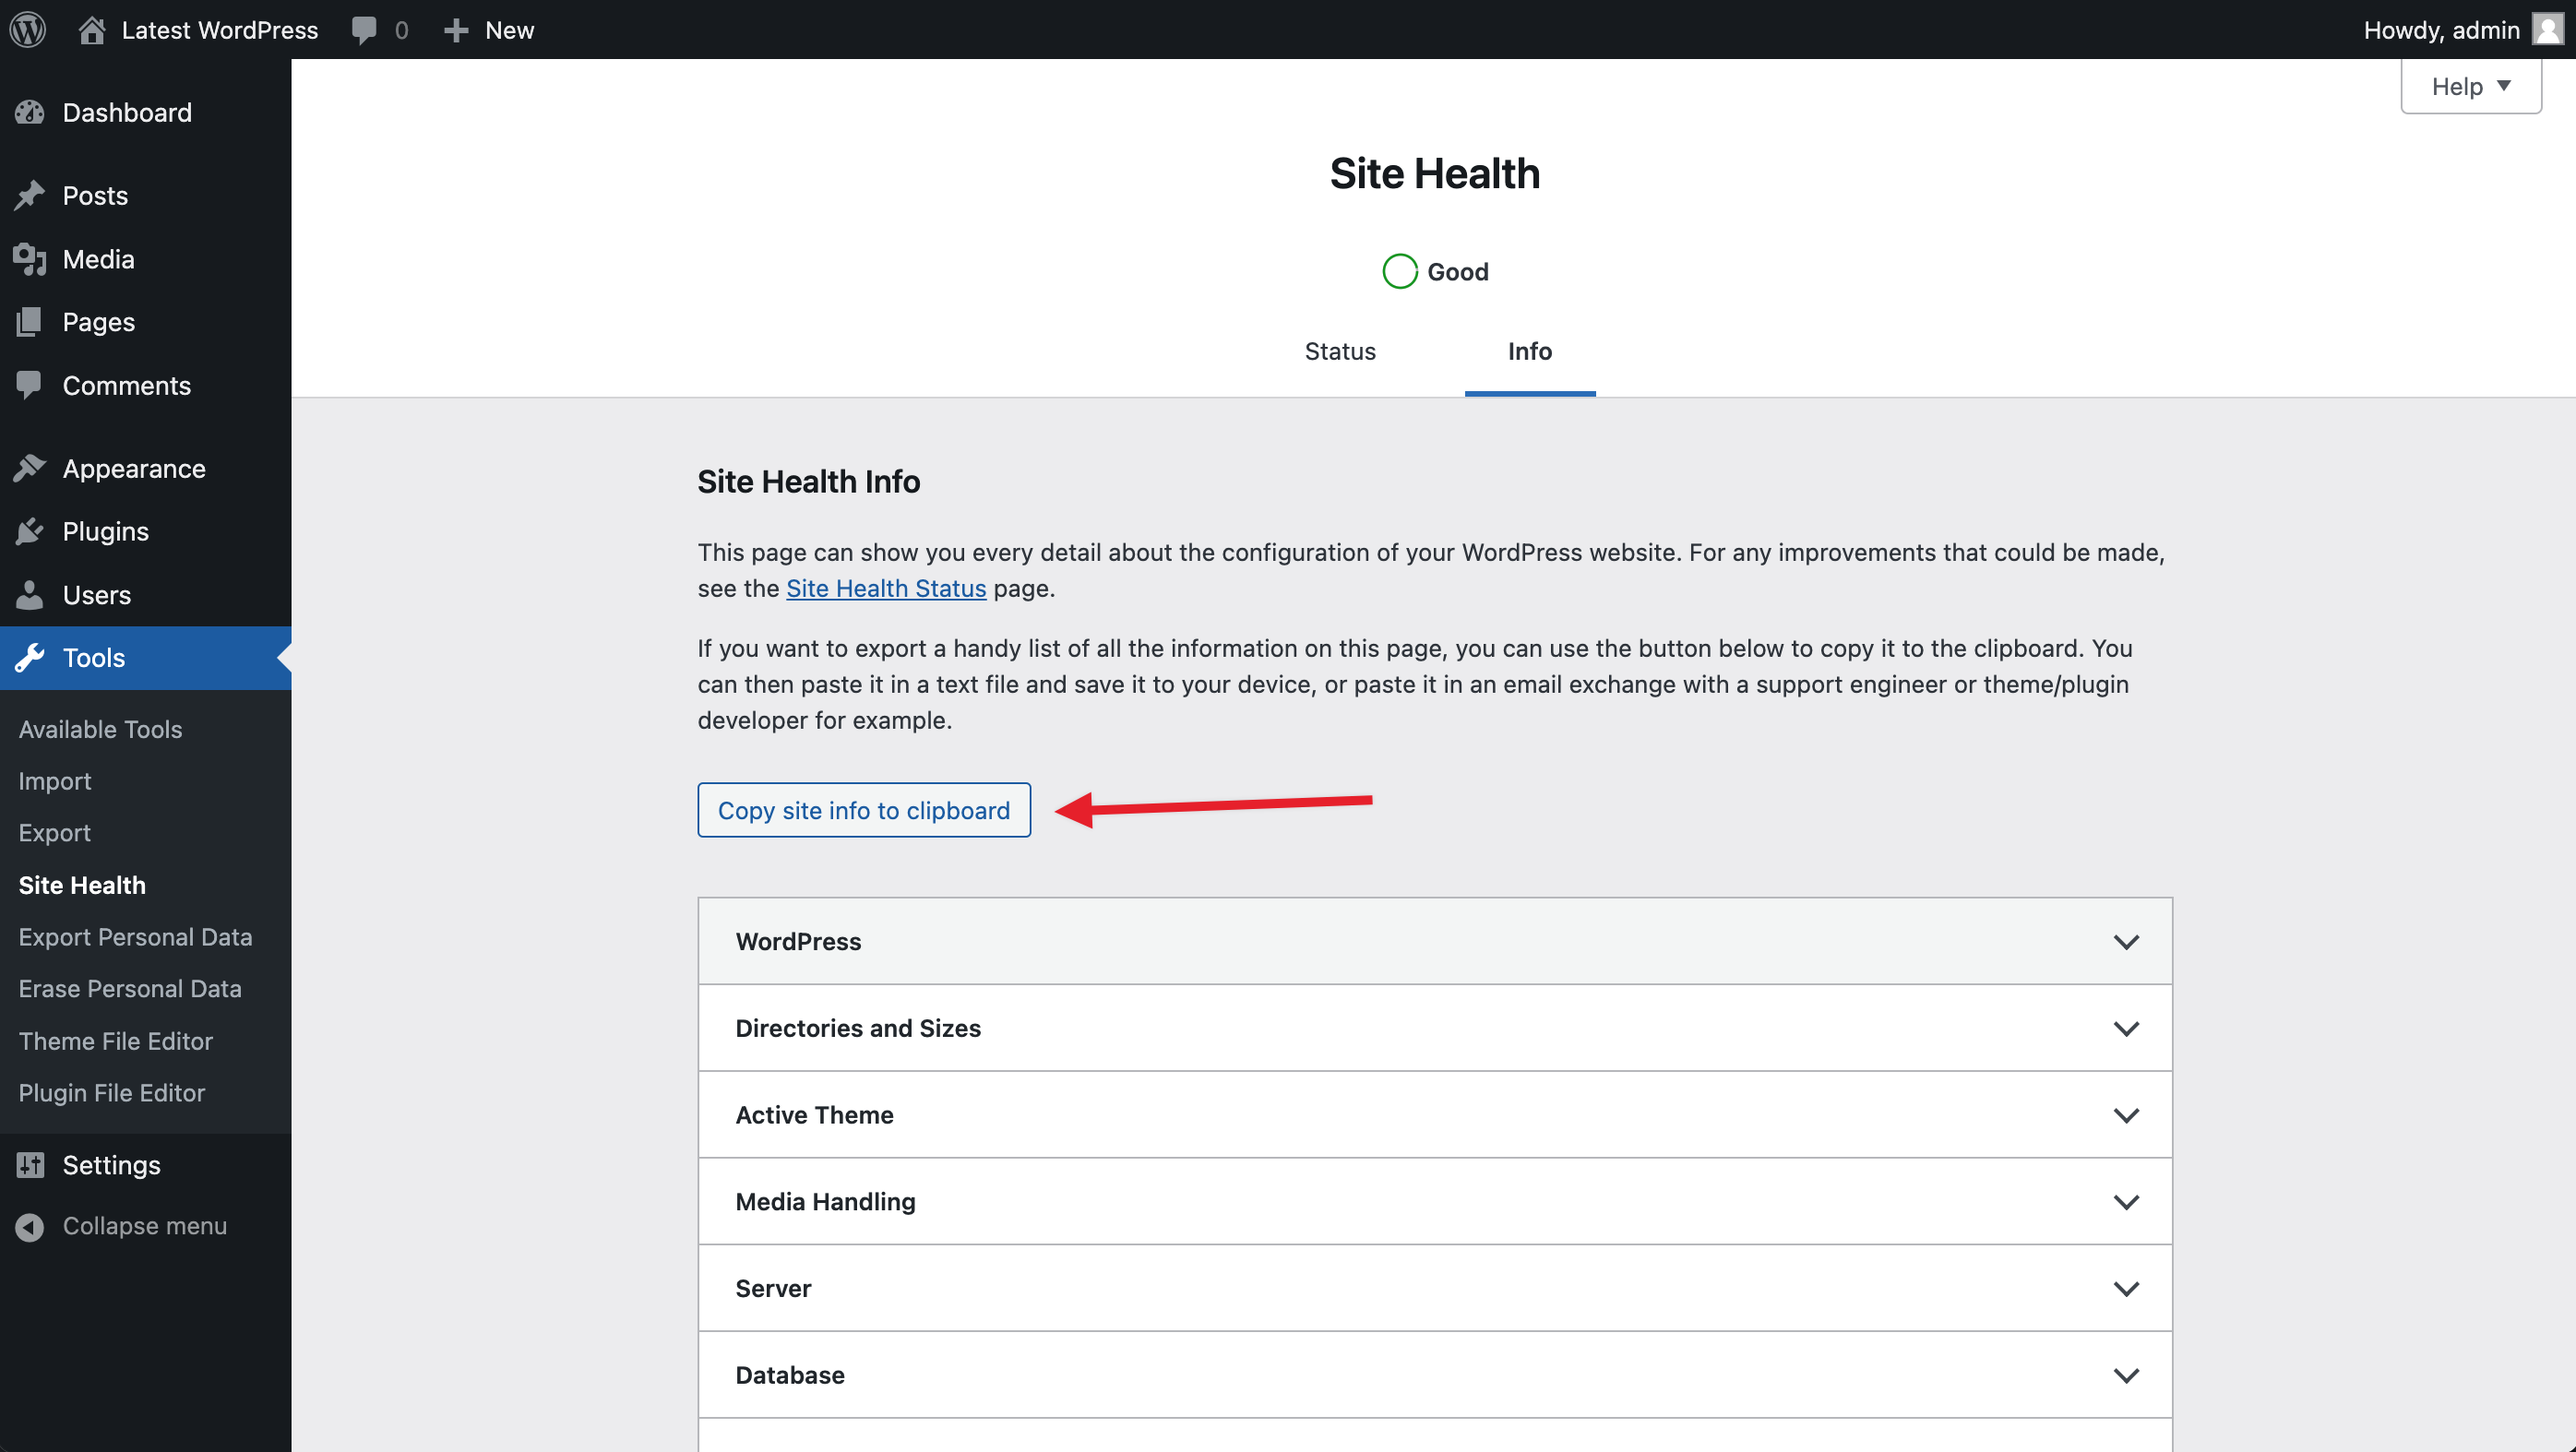Click the Media sidebar icon

pyautogui.click(x=30, y=259)
